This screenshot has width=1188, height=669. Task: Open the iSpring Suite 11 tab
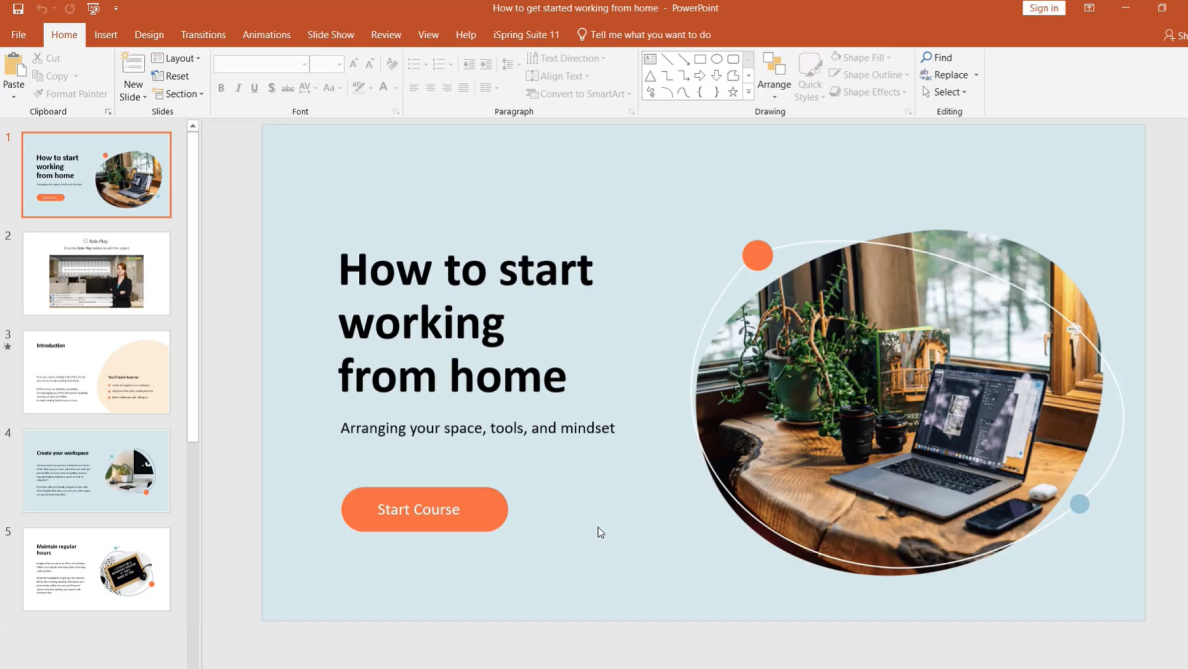[527, 35]
